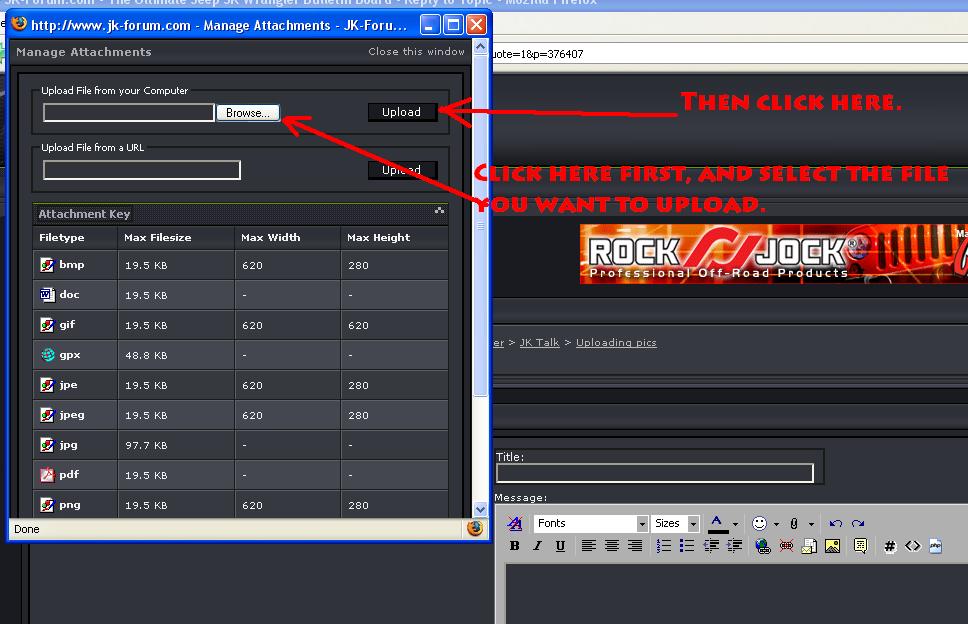The width and height of the screenshot is (968, 624).
Task: Click the Bold formatting icon
Action: 515,546
